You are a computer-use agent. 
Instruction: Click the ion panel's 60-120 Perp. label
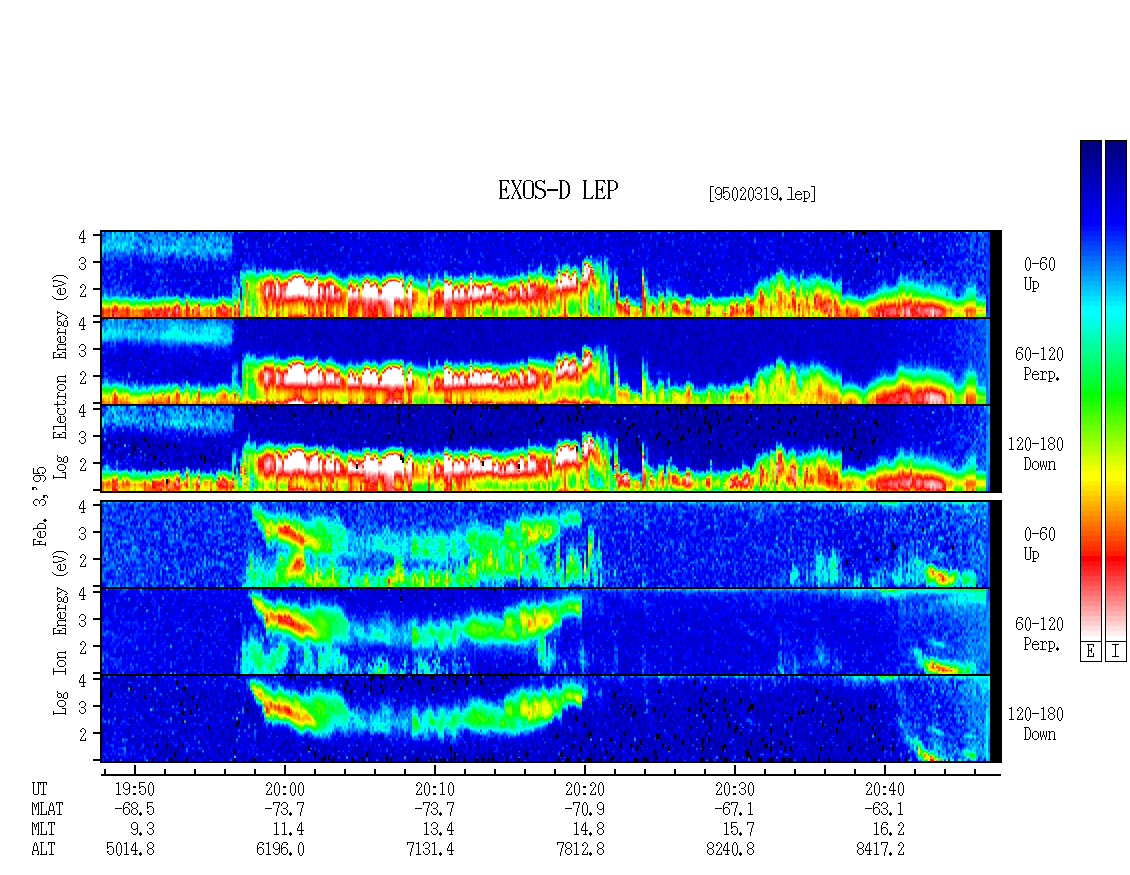(1039, 634)
